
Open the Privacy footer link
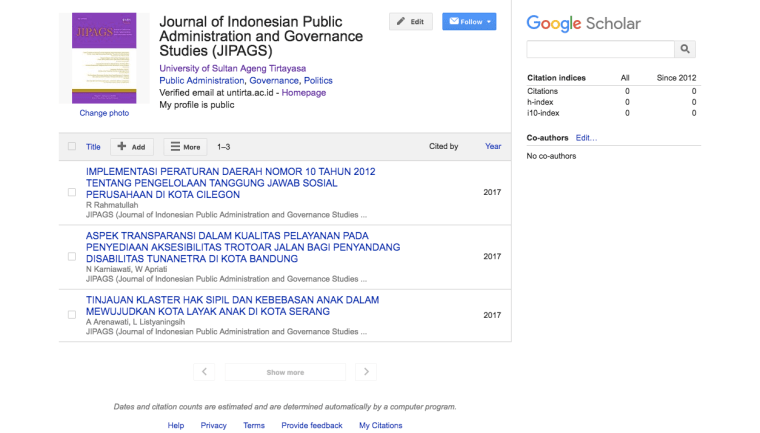214,425
